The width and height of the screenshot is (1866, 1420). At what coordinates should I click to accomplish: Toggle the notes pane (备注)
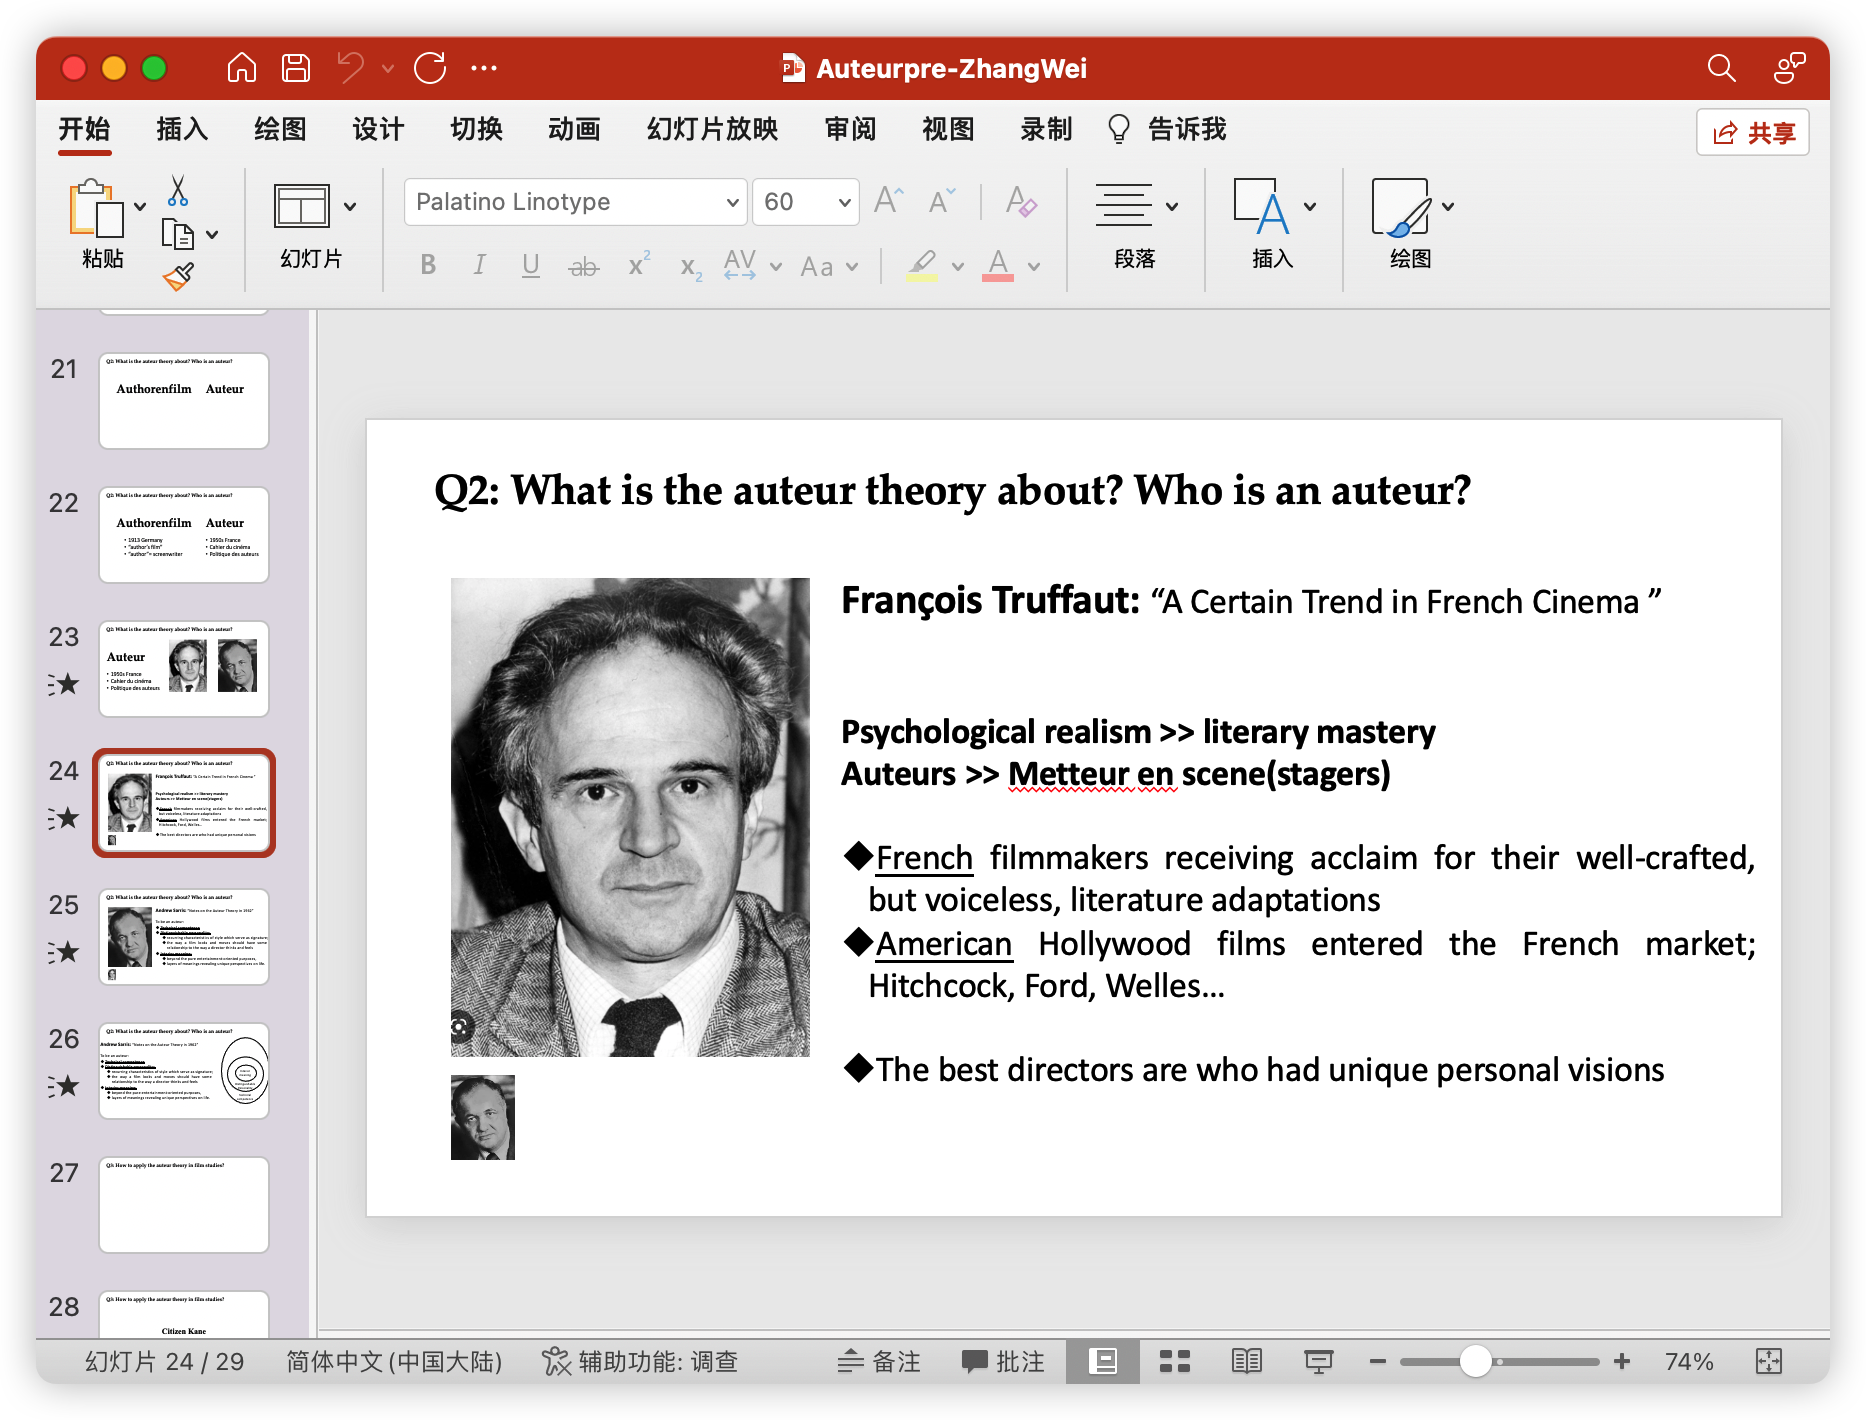[879, 1361]
